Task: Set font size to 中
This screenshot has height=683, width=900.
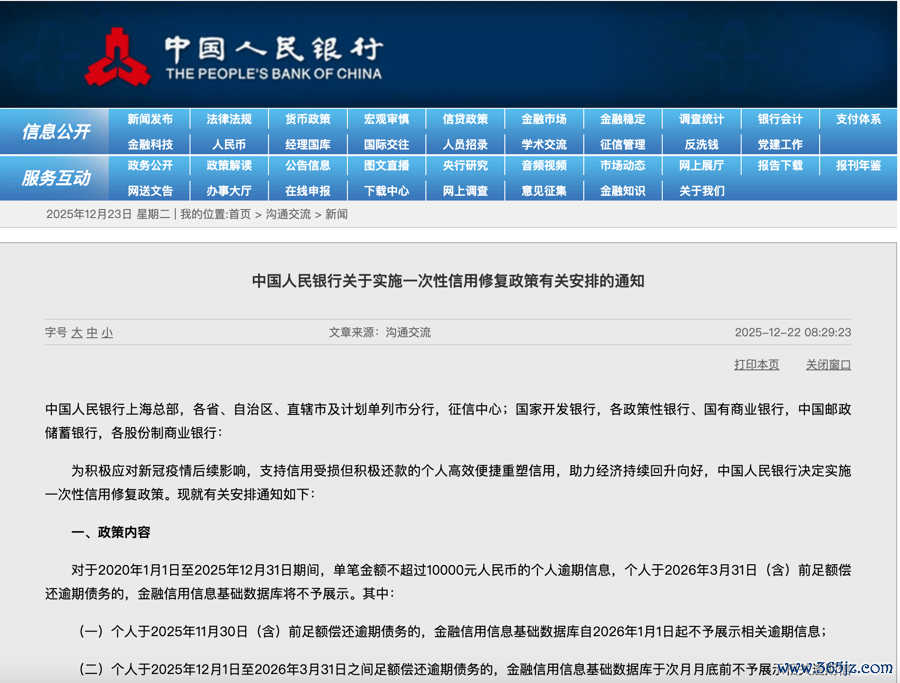Action: (x=92, y=333)
